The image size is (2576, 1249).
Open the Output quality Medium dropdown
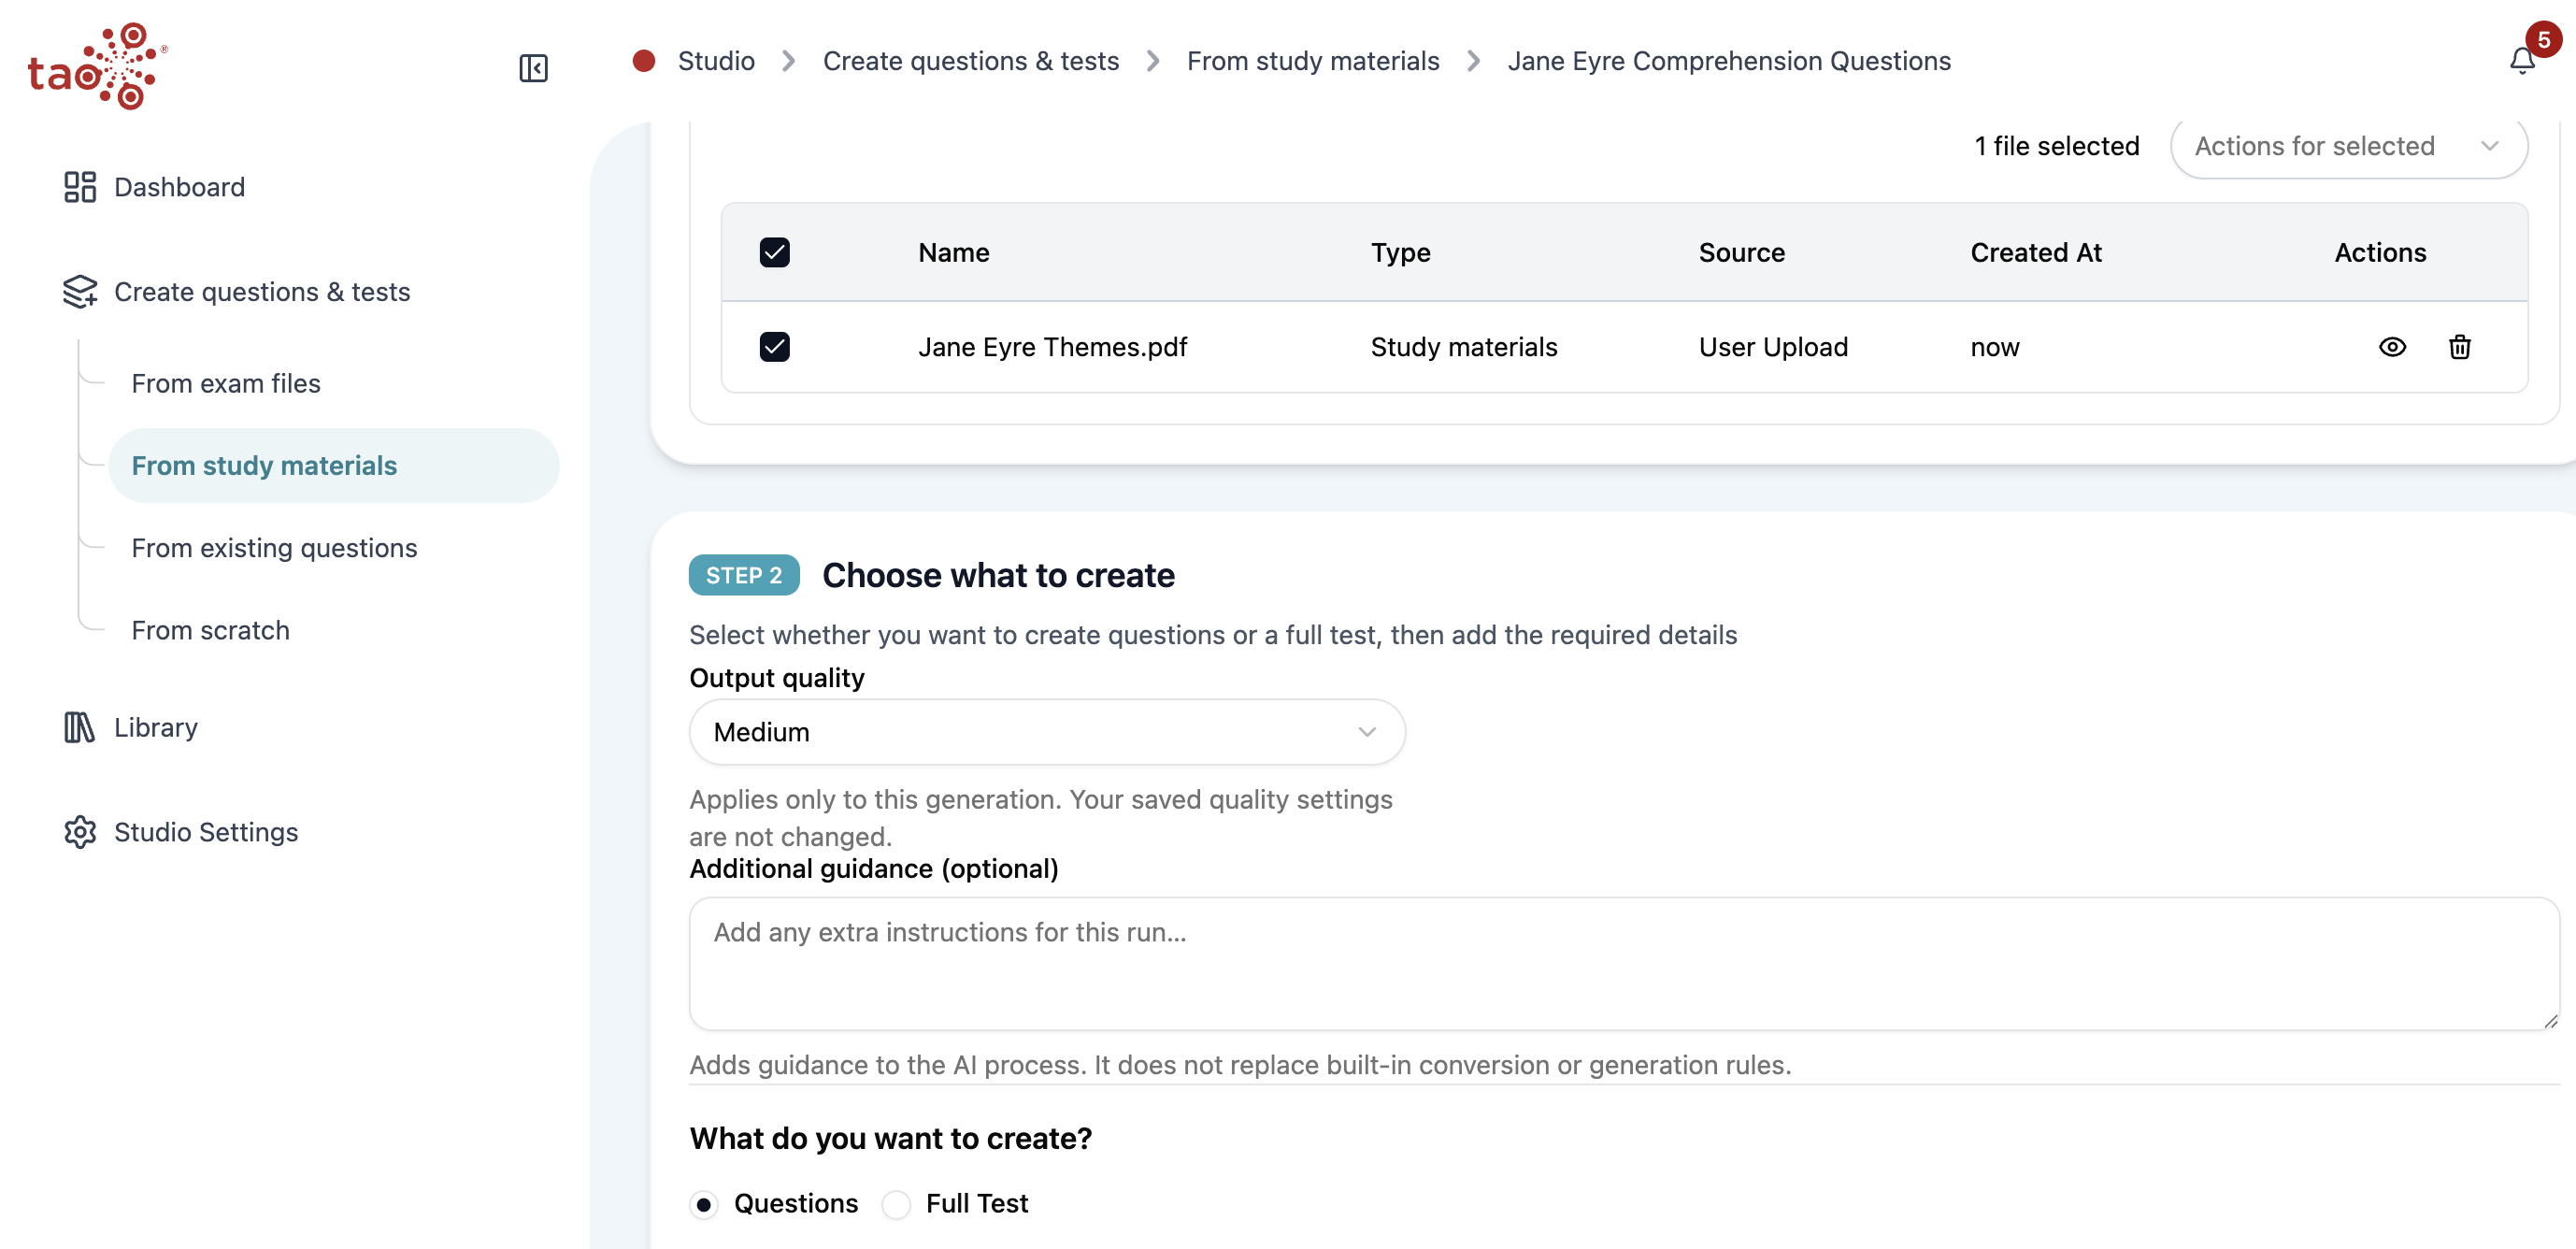click(1047, 732)
